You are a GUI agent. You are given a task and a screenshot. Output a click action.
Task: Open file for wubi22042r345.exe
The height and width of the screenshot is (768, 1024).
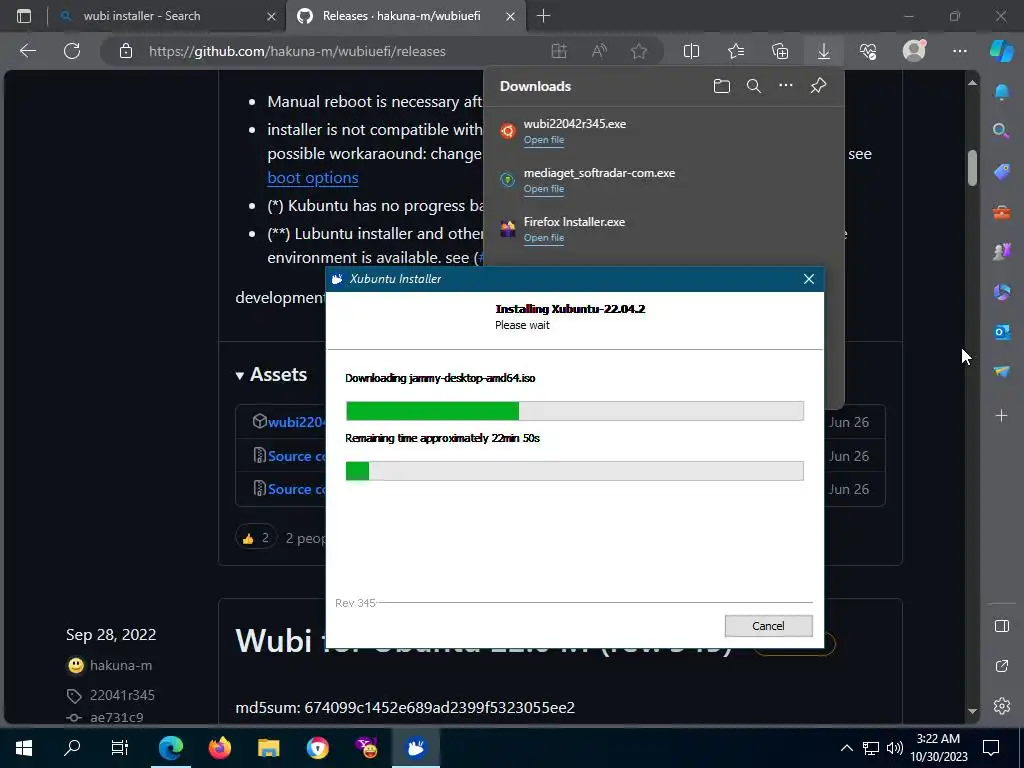[x=543, y=140]
